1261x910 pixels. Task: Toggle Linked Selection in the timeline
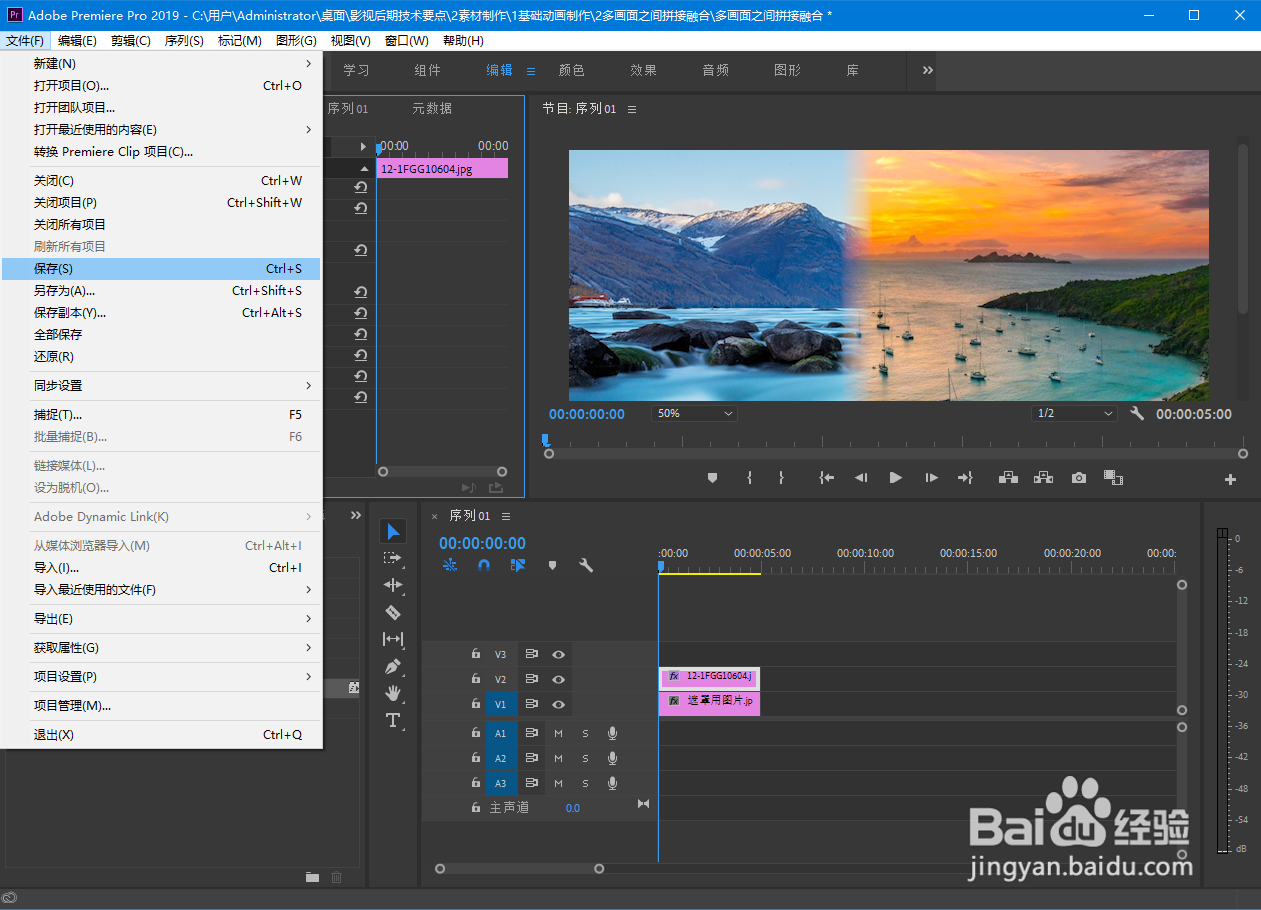[x=518, y=565]
